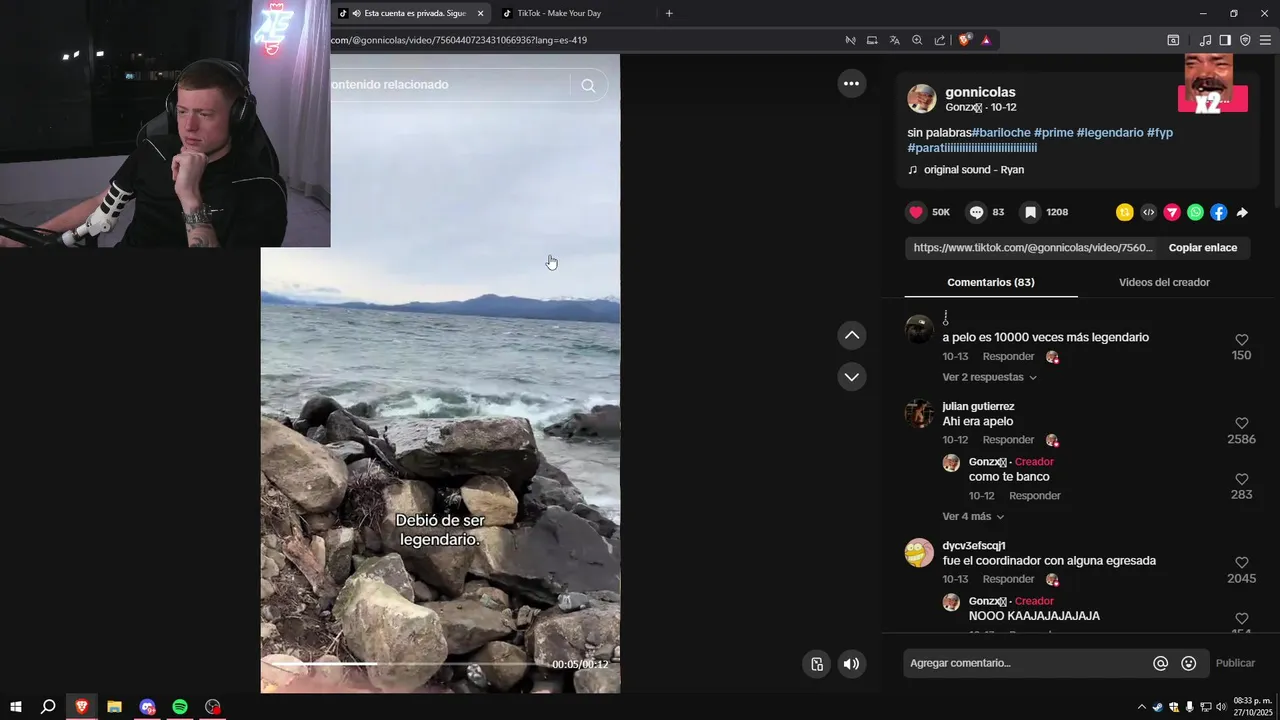The height and width of the screenshot is (720, 1280).
Task: Open the taskbar clock showing 08:33 p. m.
Action: click(x=1252, y=706)
